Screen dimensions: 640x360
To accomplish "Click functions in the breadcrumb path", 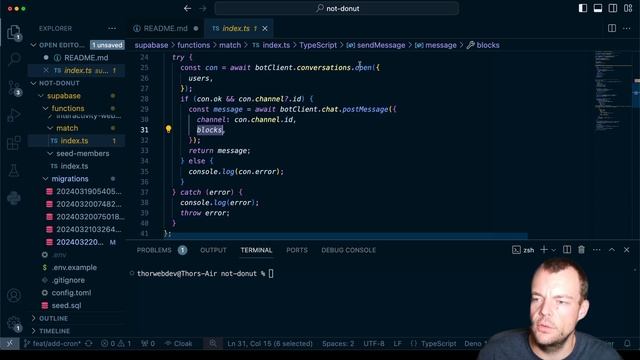I will [x=193, y=45].
